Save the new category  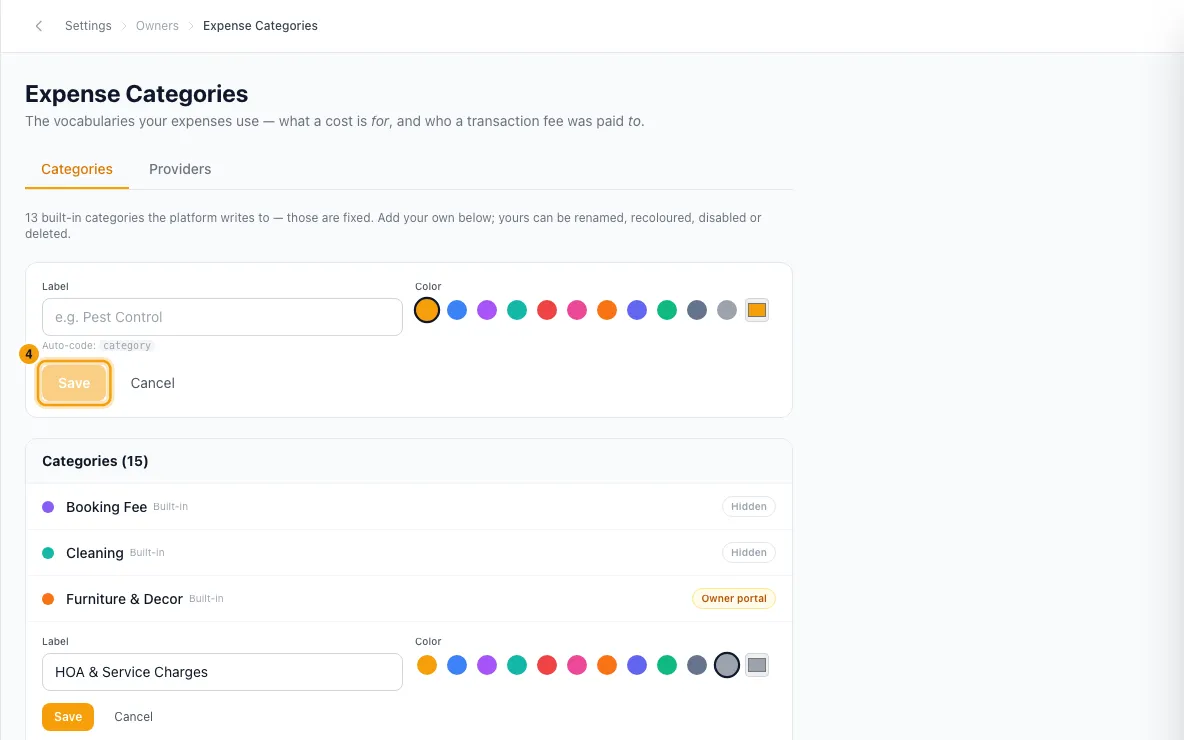point(74,383)
